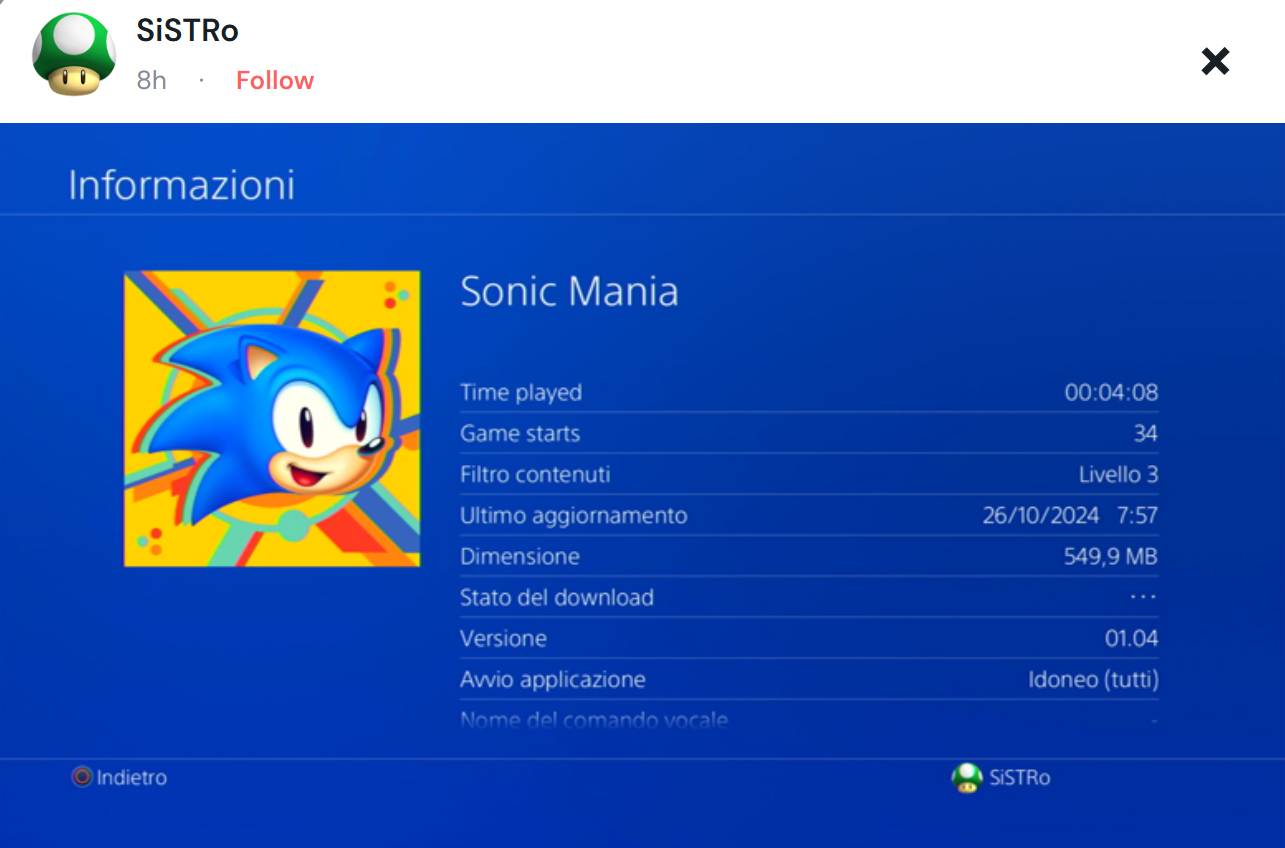Select the Stato del download row
1285x848 pixels.
tap(809, 597)
